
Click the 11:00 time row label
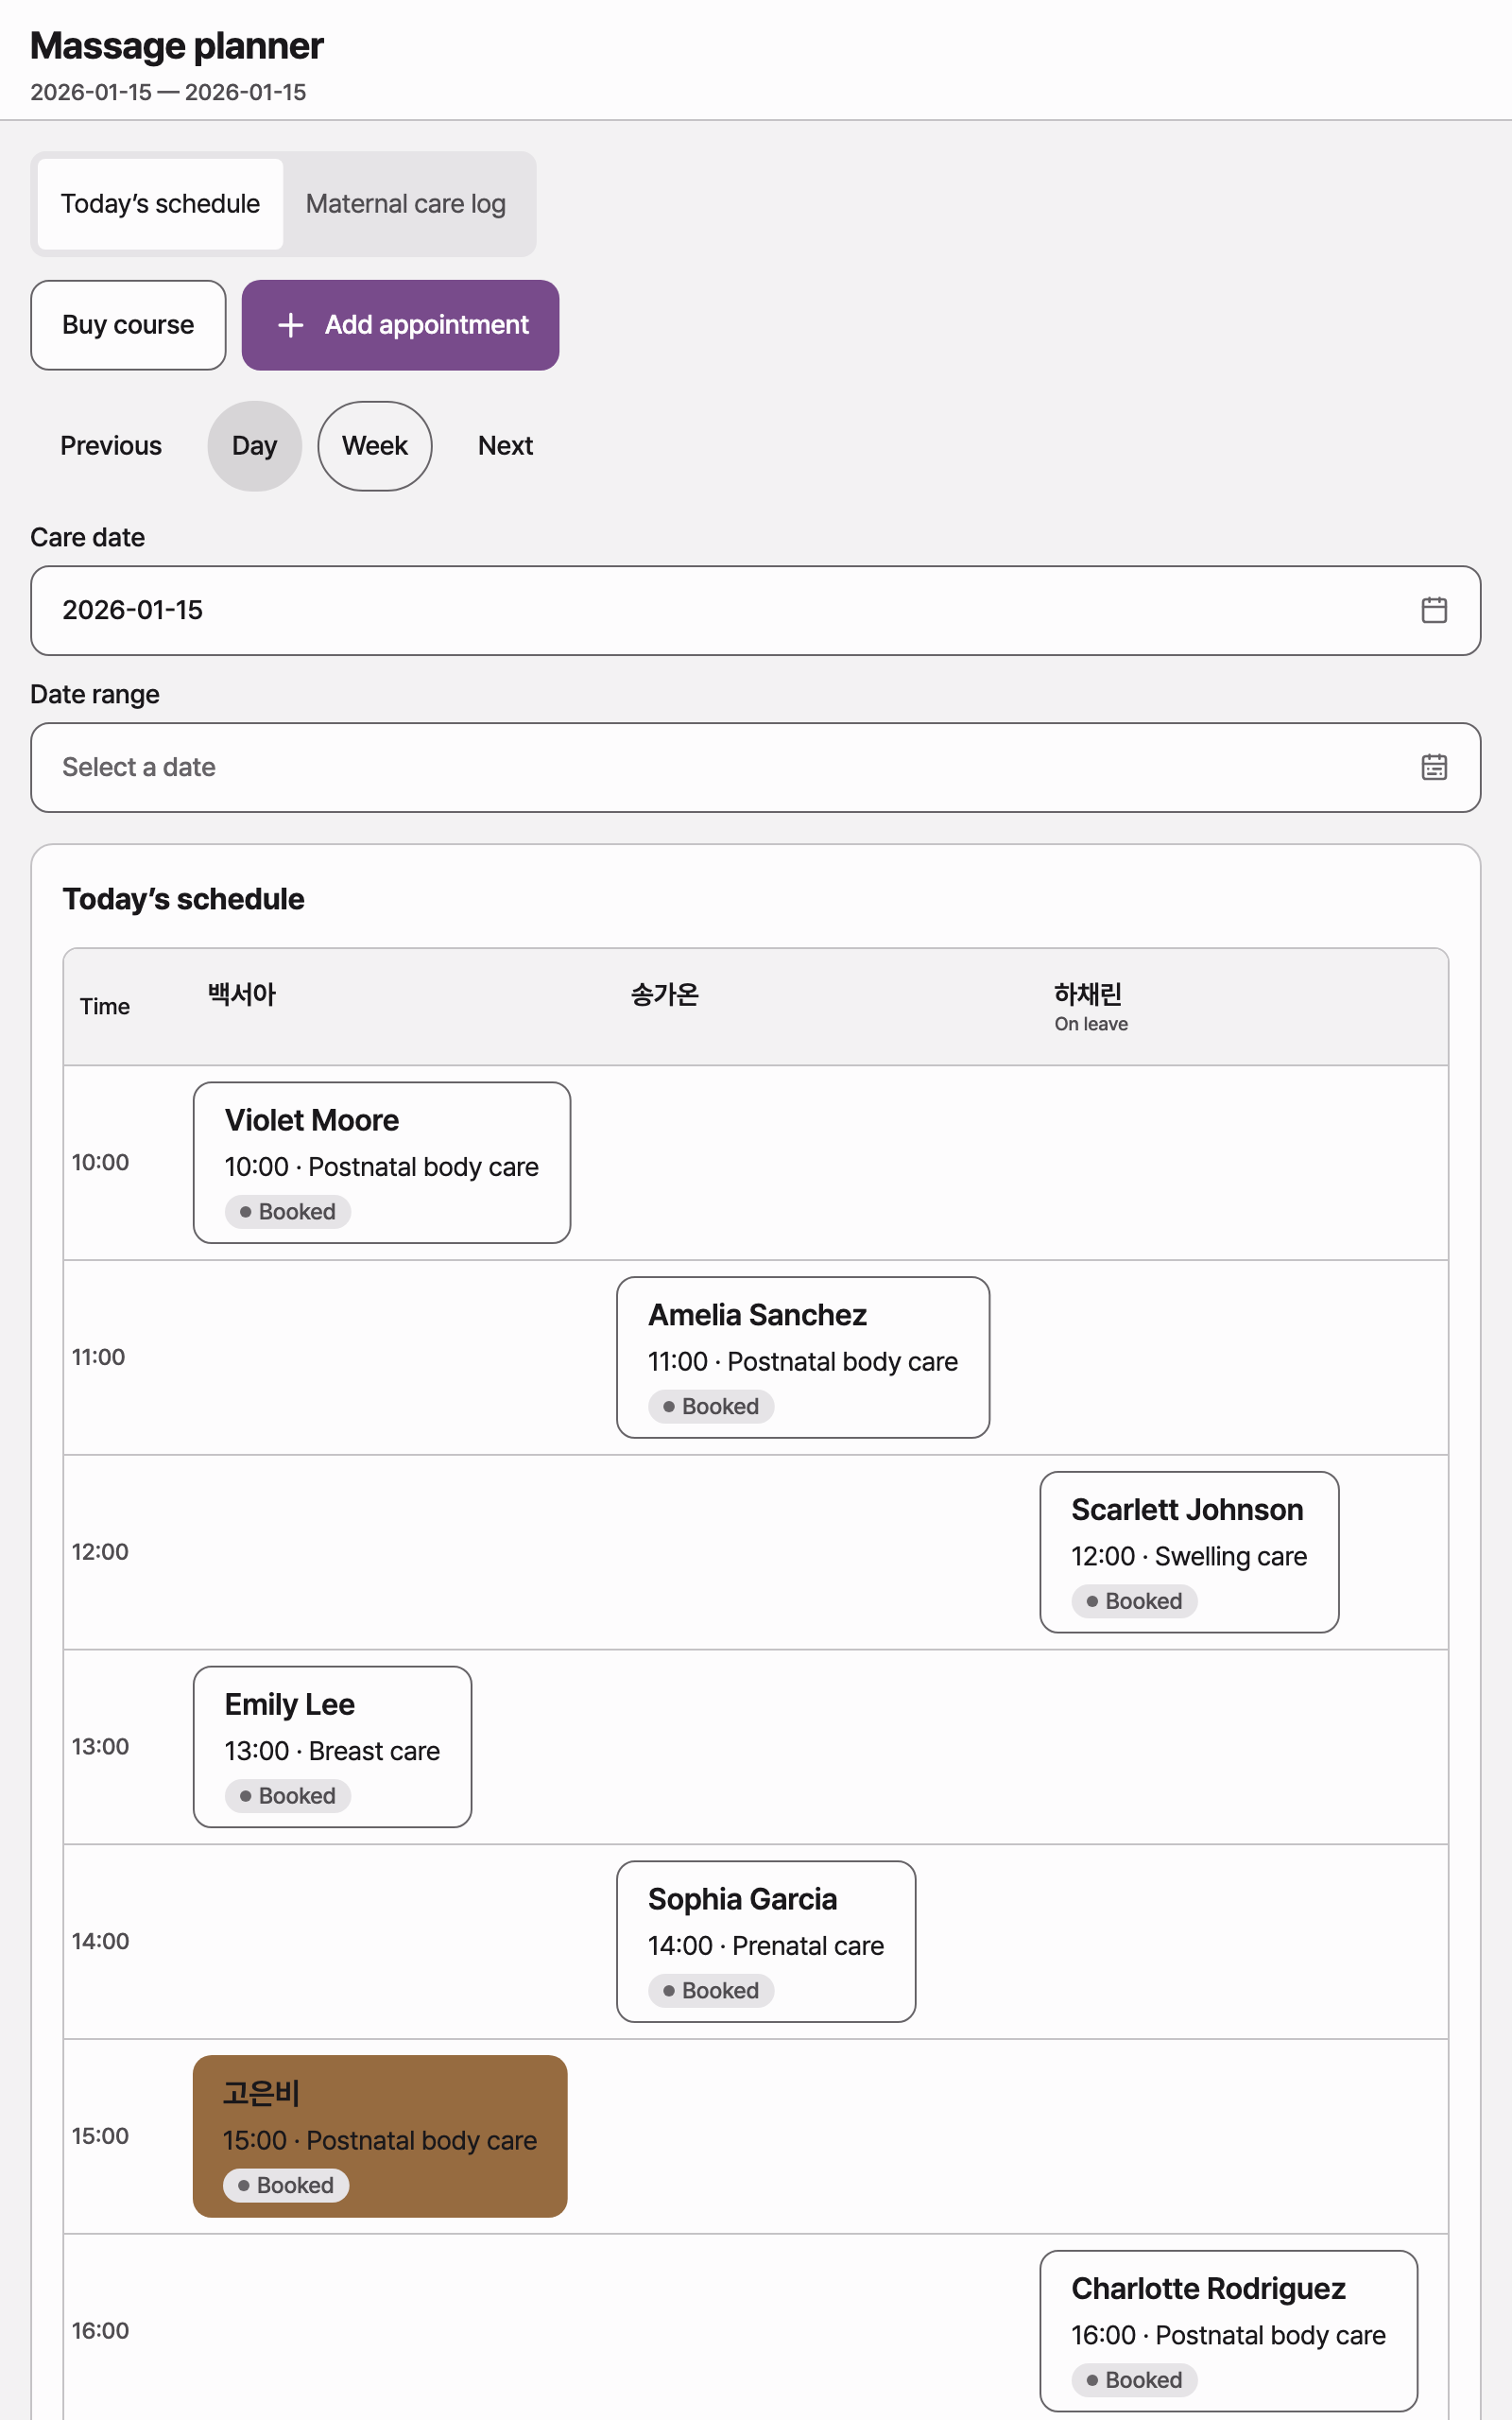tap(98, 1357)
